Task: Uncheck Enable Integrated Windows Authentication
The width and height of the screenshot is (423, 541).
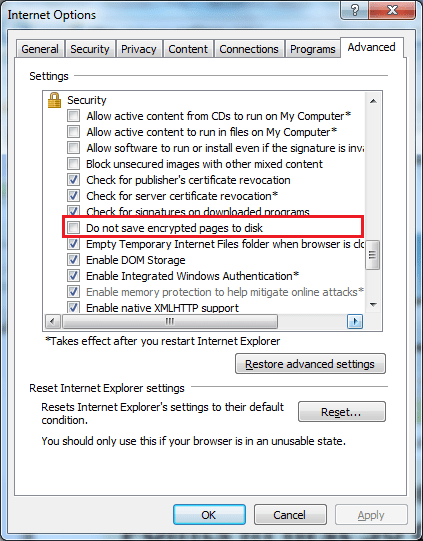Action: 73,275
